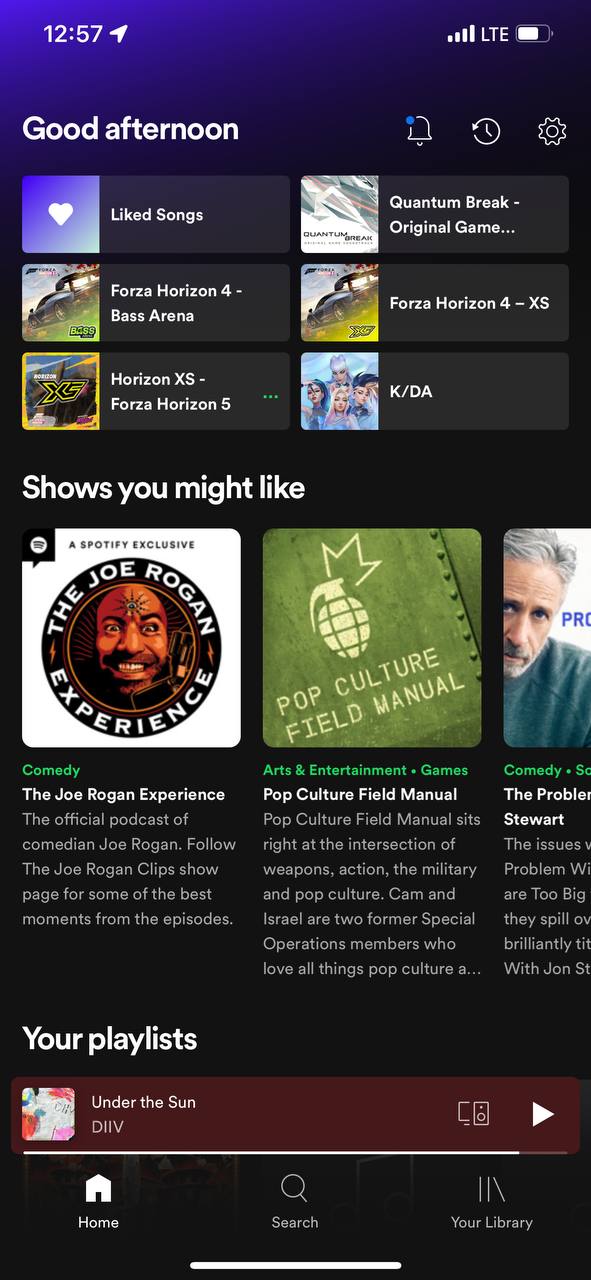Tap the 12:57 clock in status bar
Image resolution: width=591 pixels, height=1280 pixels.
pos(73,34)
